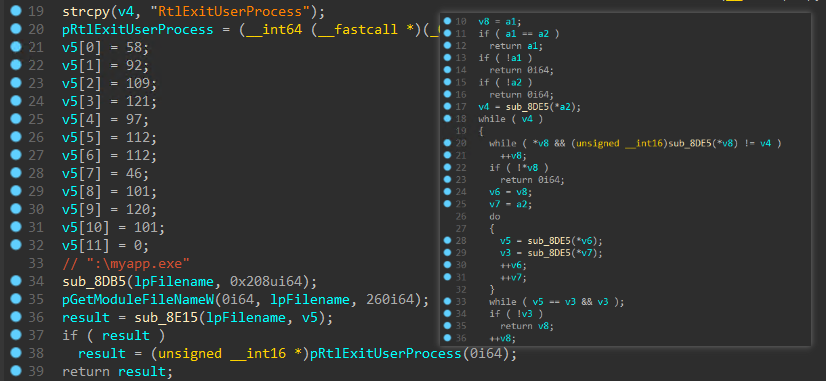
Task: Click line number 33 in the gutter
Action: pyautogui.click(x=37, y=263)
